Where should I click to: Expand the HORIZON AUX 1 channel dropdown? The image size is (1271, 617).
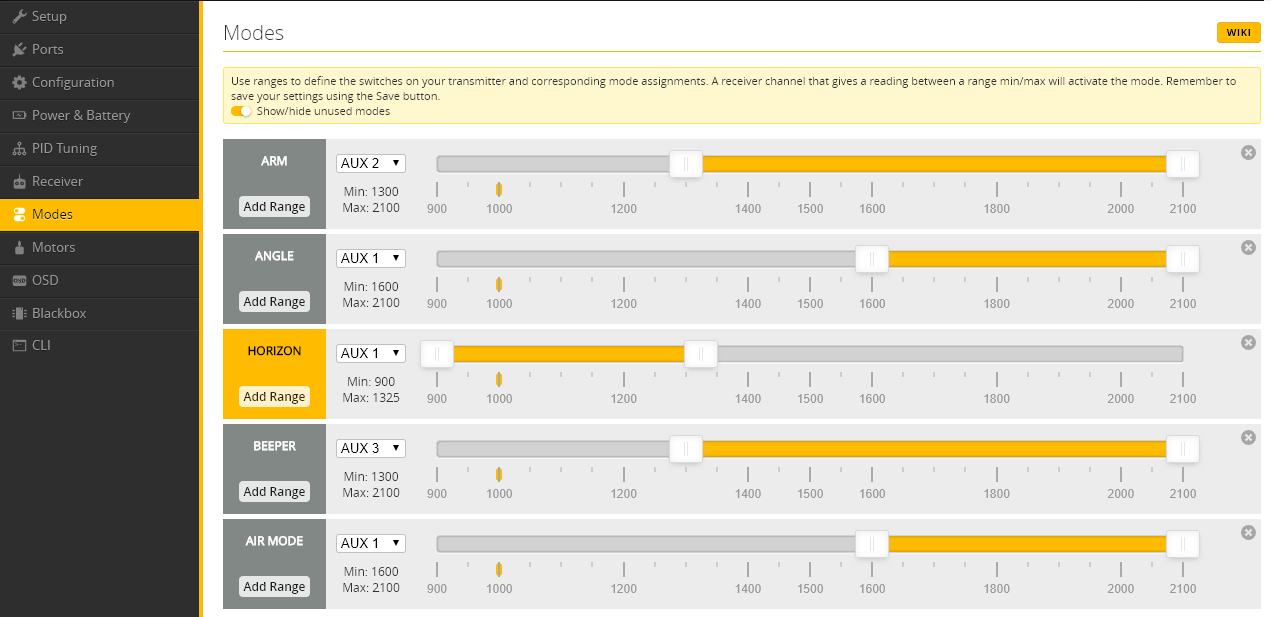[x=370, y=353]
